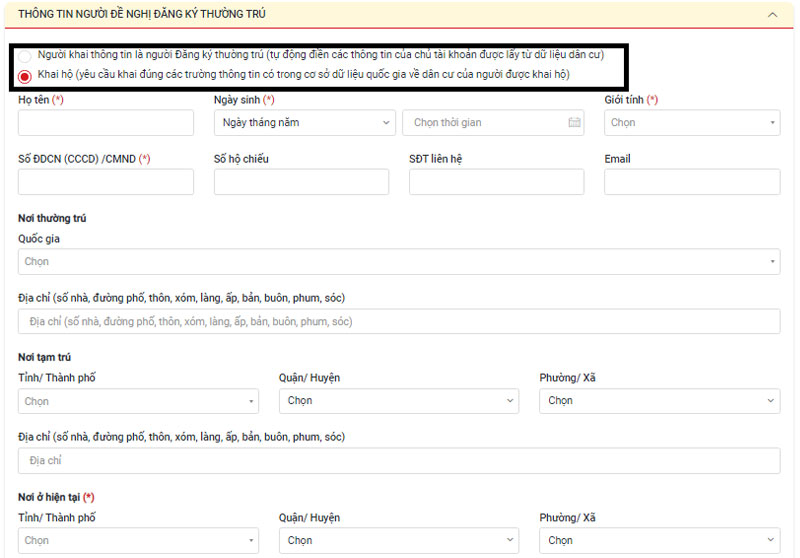Select the 'Khai hộ' radio option
This screenshot has width=800, height=558.
coord(24,76)
